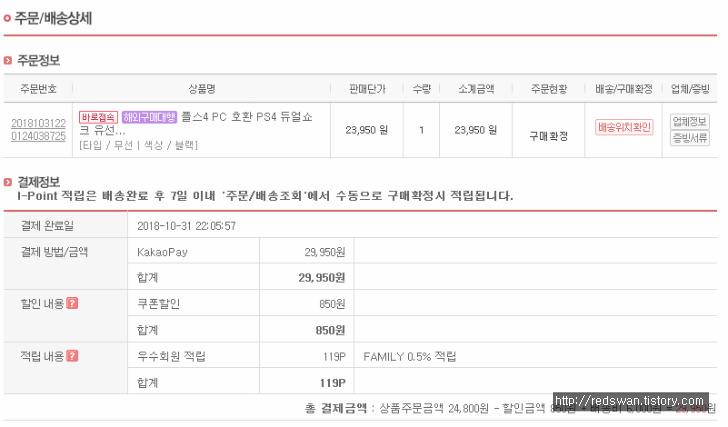Select the bold payment total 29,950원
This screenshot has height=427, width=728.
pyautogui.click(x=322, y=278)
